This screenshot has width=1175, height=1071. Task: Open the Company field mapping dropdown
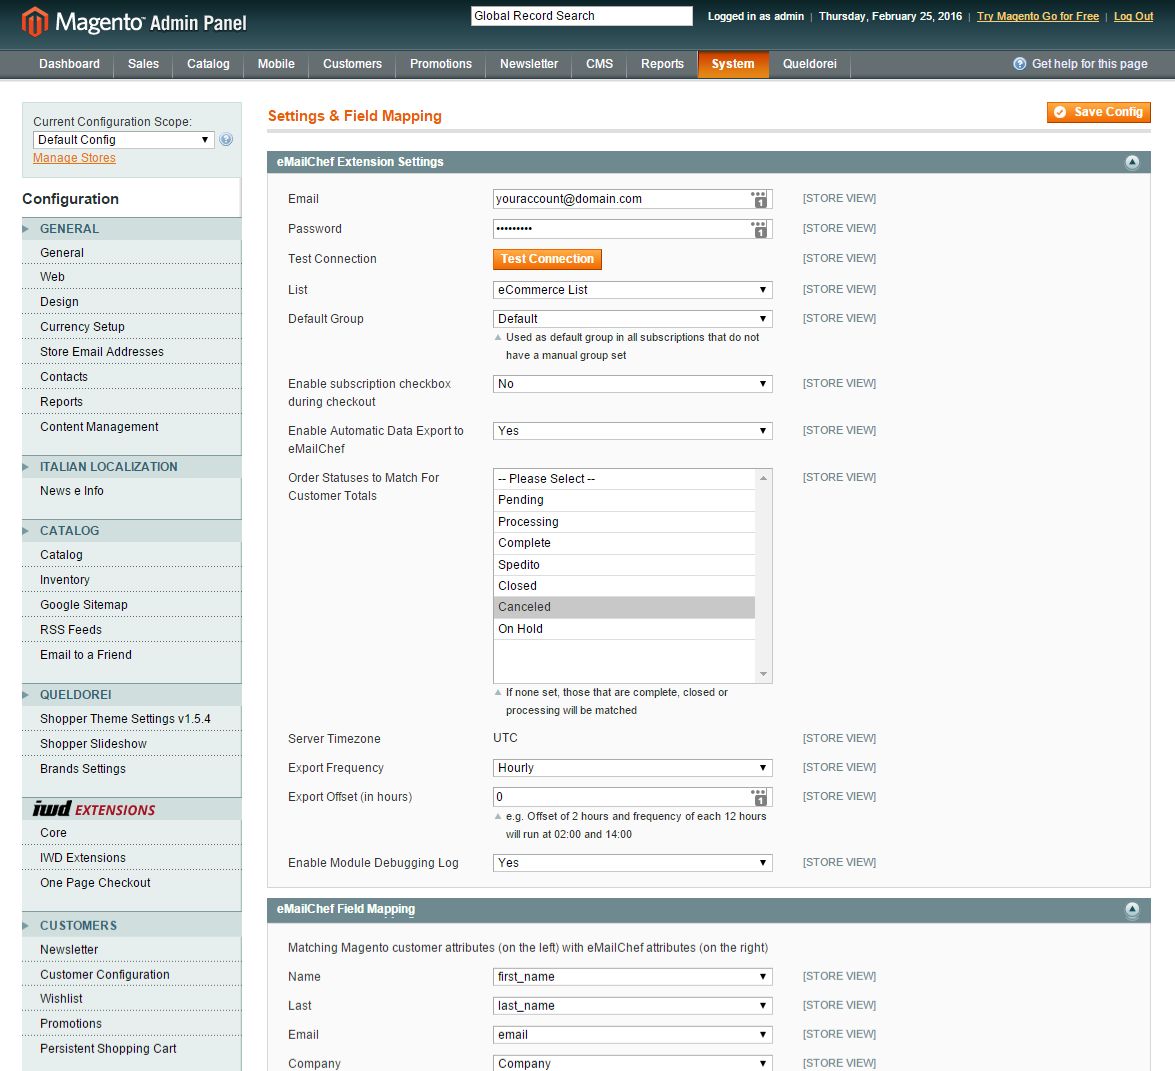[x=632, y=1064]
